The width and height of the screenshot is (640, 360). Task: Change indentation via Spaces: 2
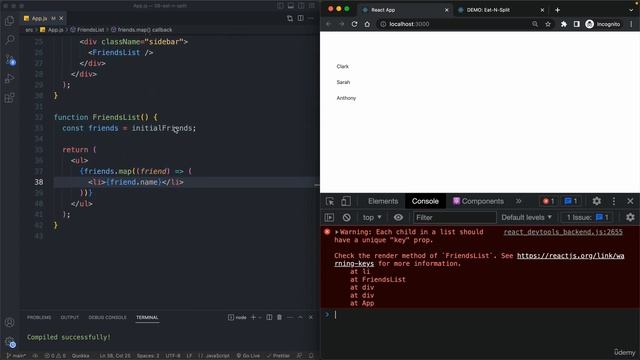click(x=148, y=356)
